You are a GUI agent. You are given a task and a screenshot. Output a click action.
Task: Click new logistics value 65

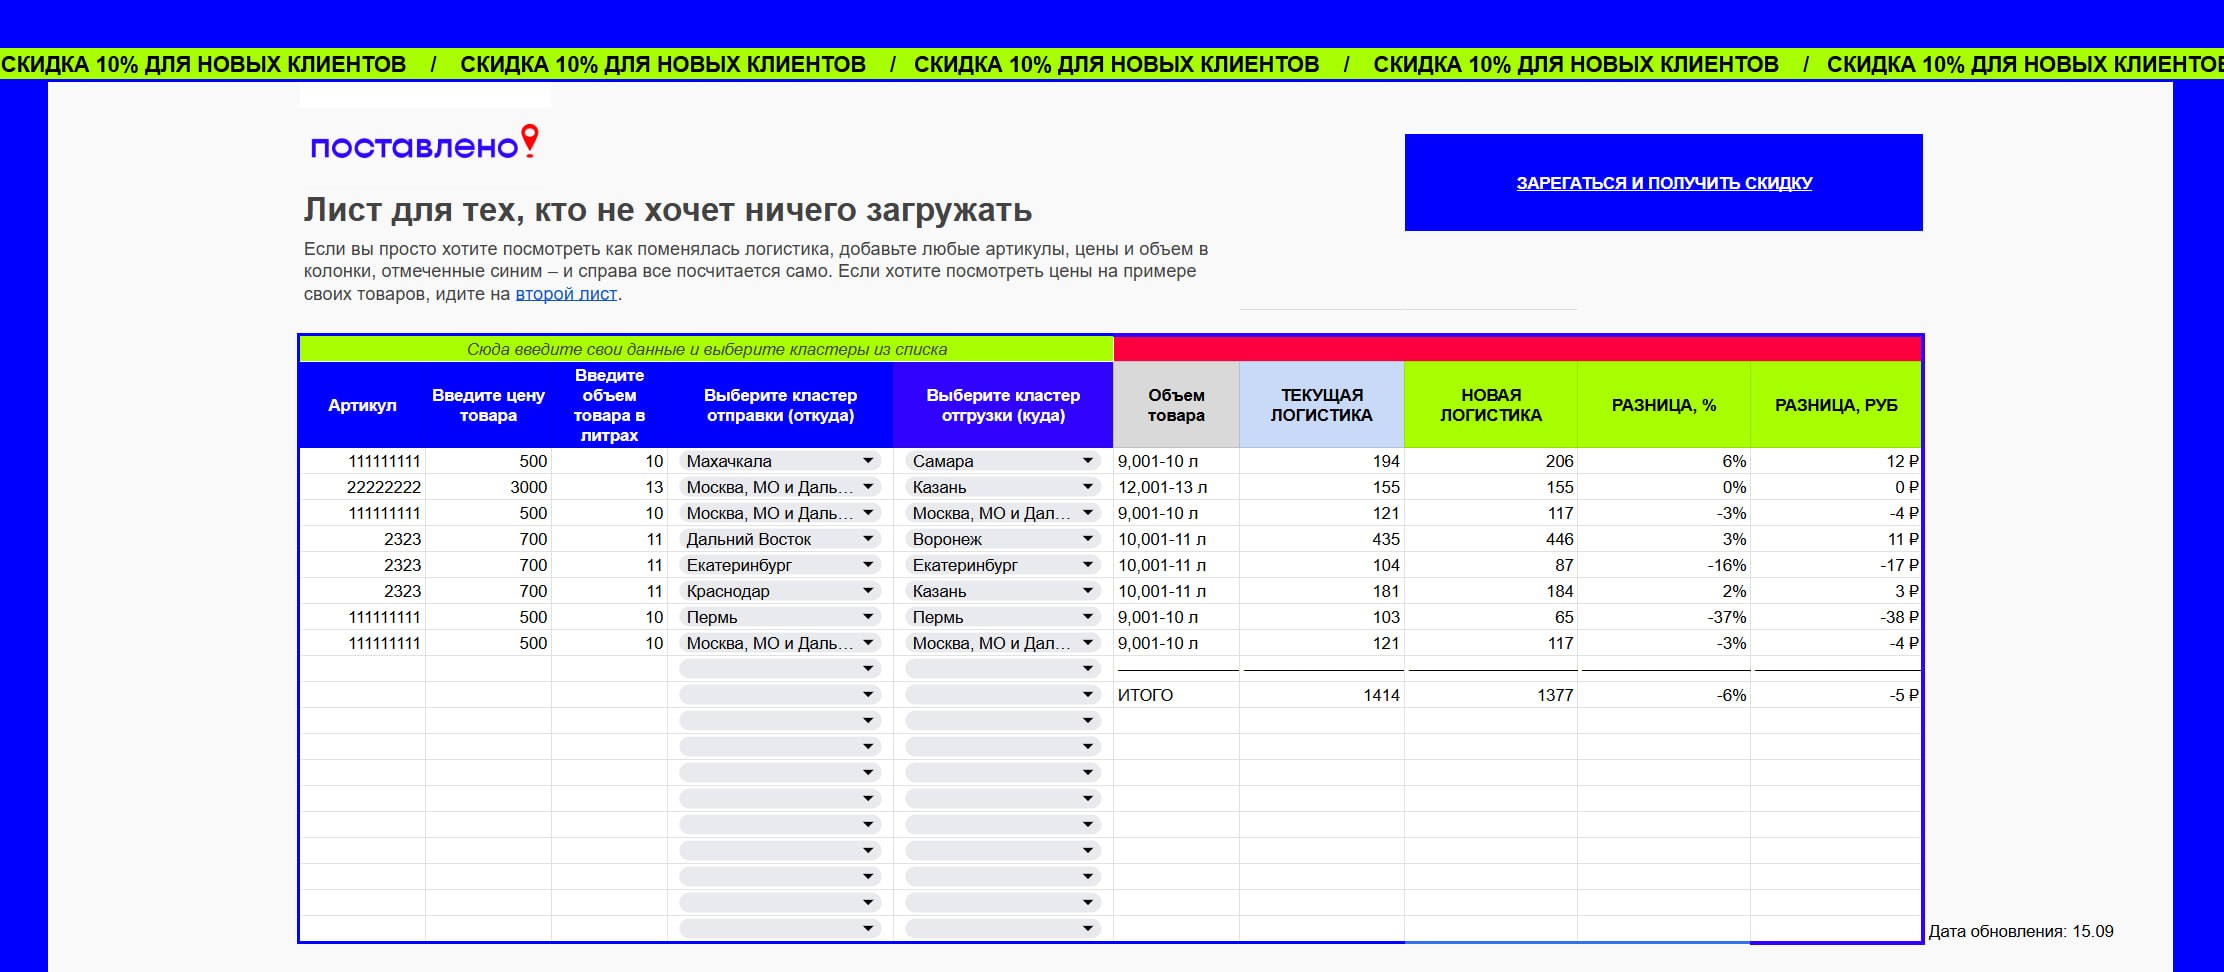pyautogui.click(x=1491, y=617)
